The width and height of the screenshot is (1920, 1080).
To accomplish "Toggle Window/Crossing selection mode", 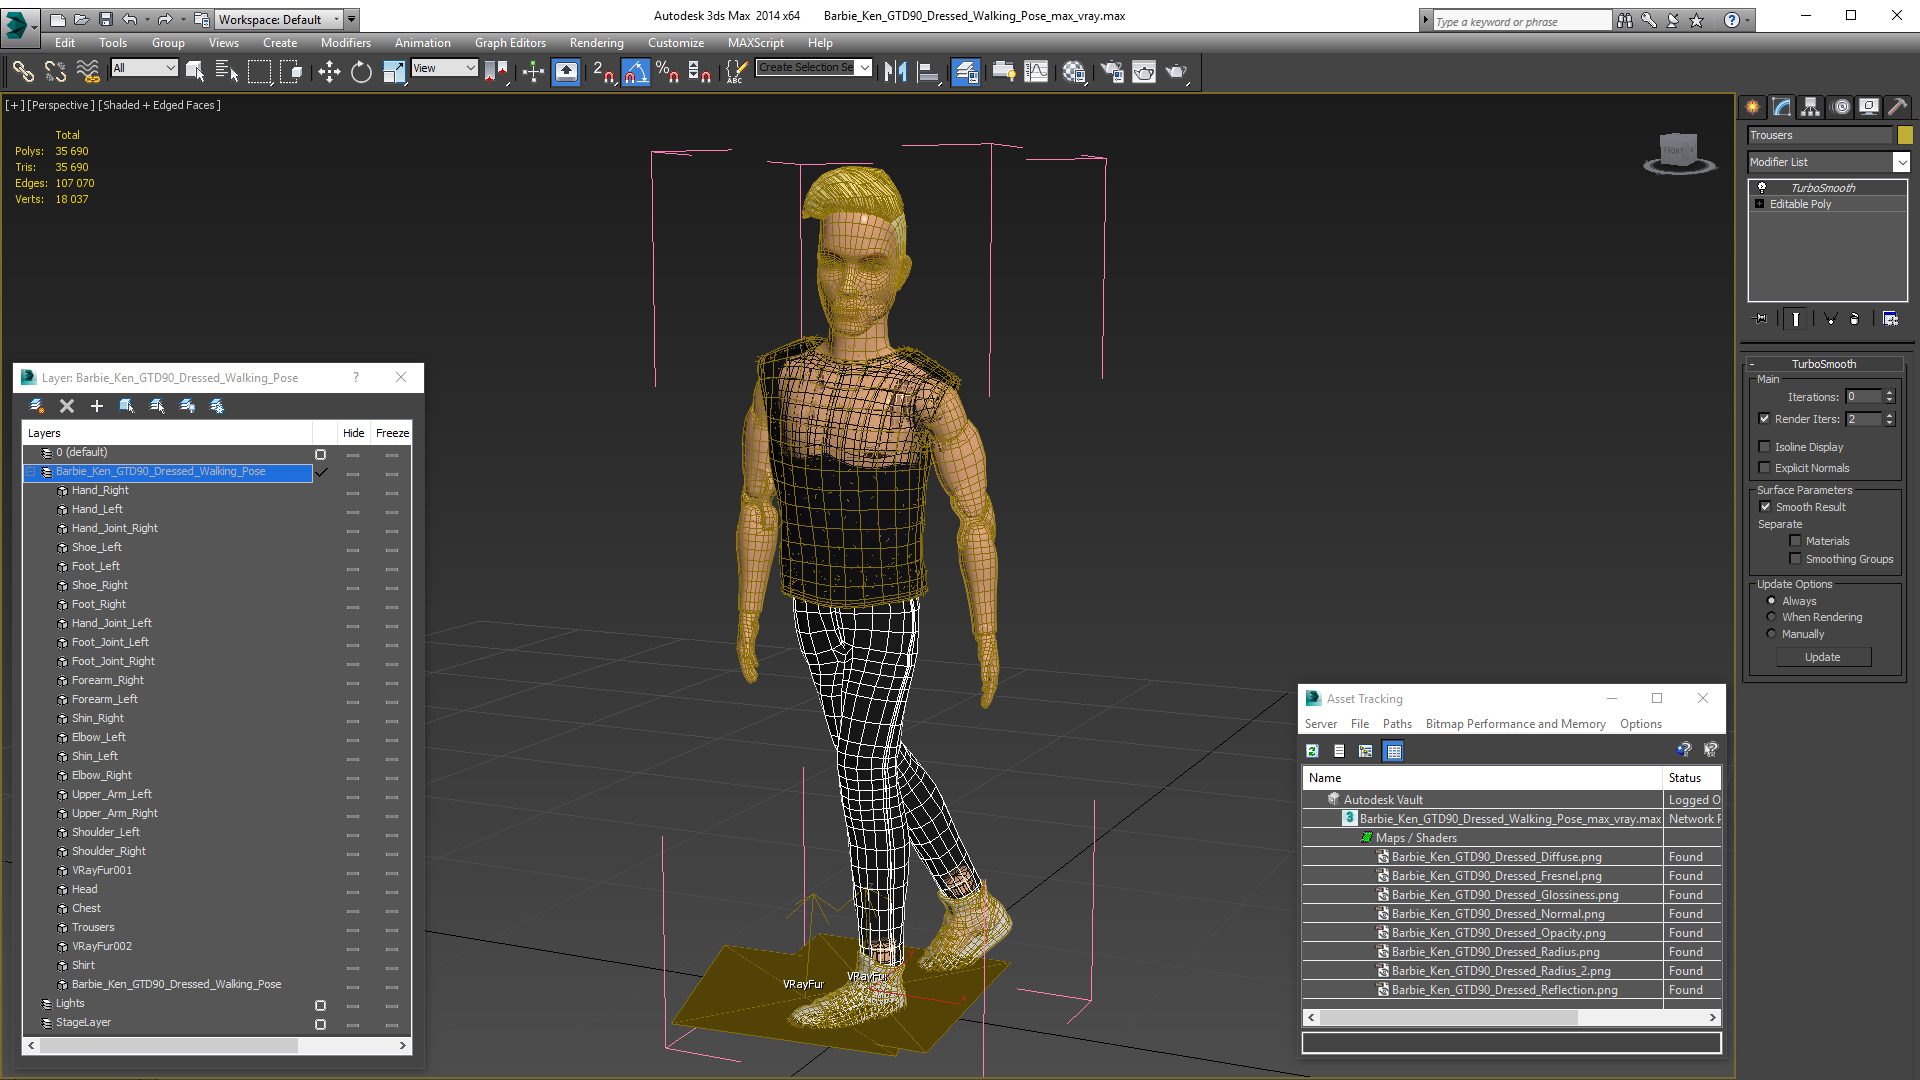I will (291, 71).
